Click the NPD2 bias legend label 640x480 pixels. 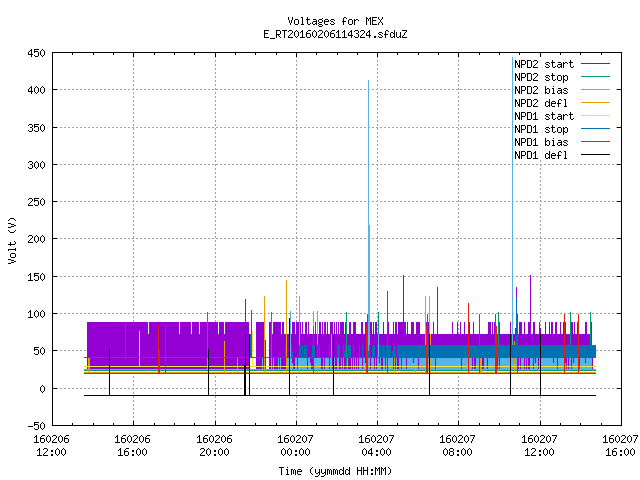(541, 90)
